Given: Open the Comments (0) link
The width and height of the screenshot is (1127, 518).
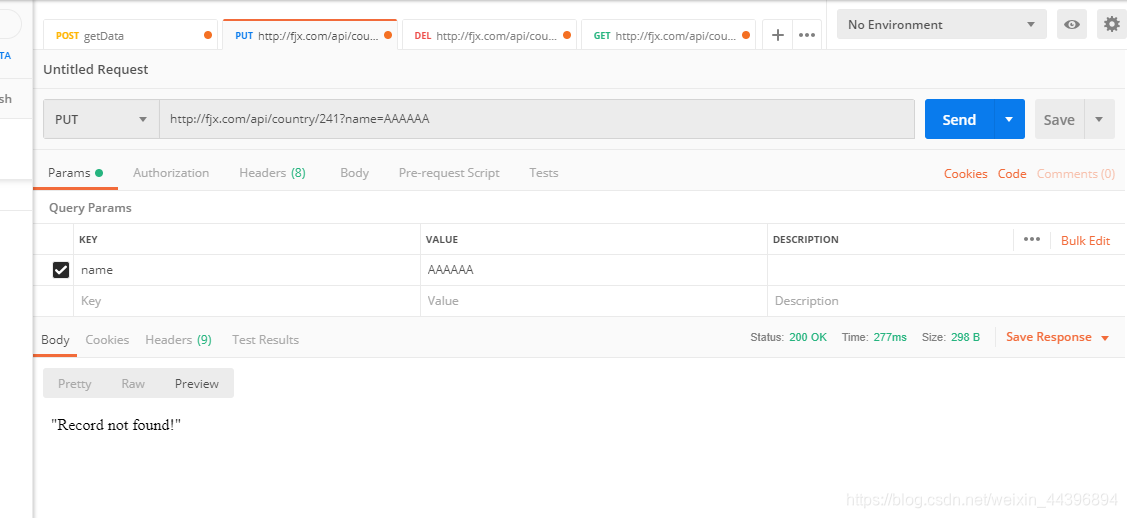Looking at the screenshot, I should 1075,173.
